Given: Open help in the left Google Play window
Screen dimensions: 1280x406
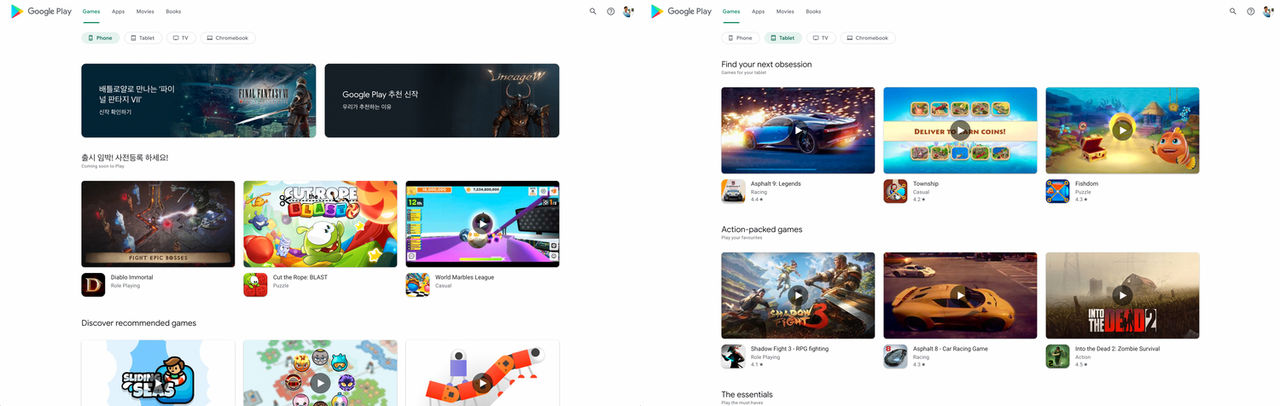Looking at the screenshot, I should 611,11.
